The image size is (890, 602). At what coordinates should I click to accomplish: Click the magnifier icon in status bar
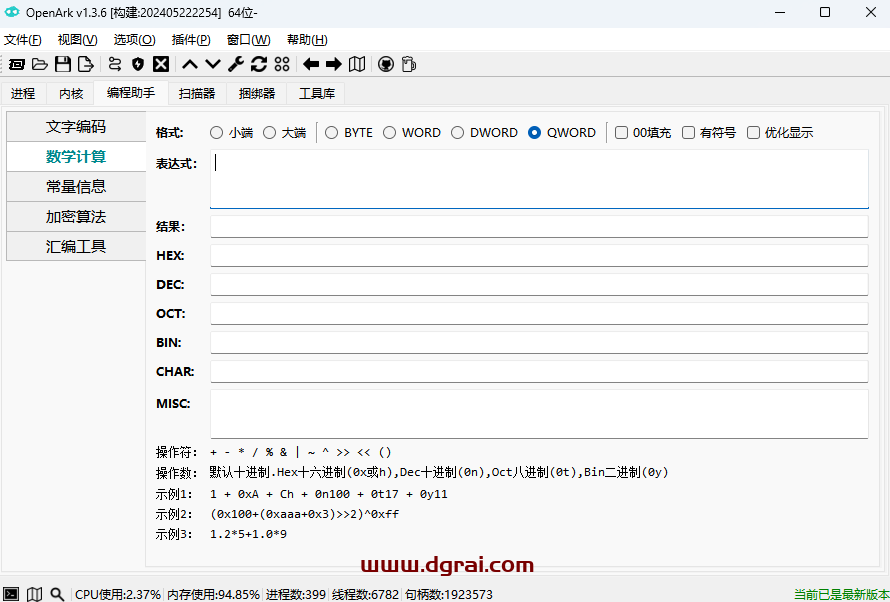point(57,594)
